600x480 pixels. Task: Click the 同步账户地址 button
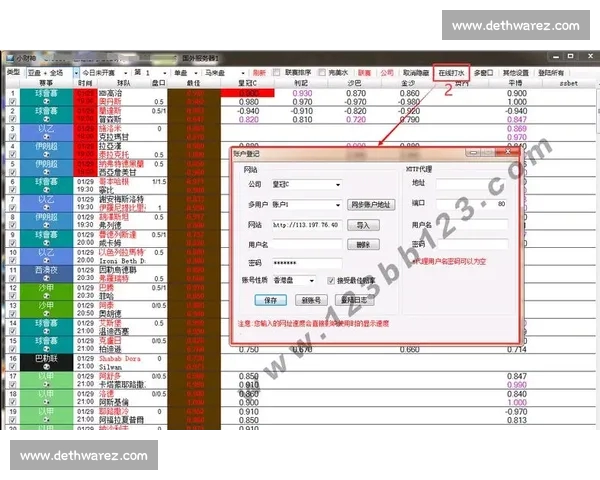[371, 205]
